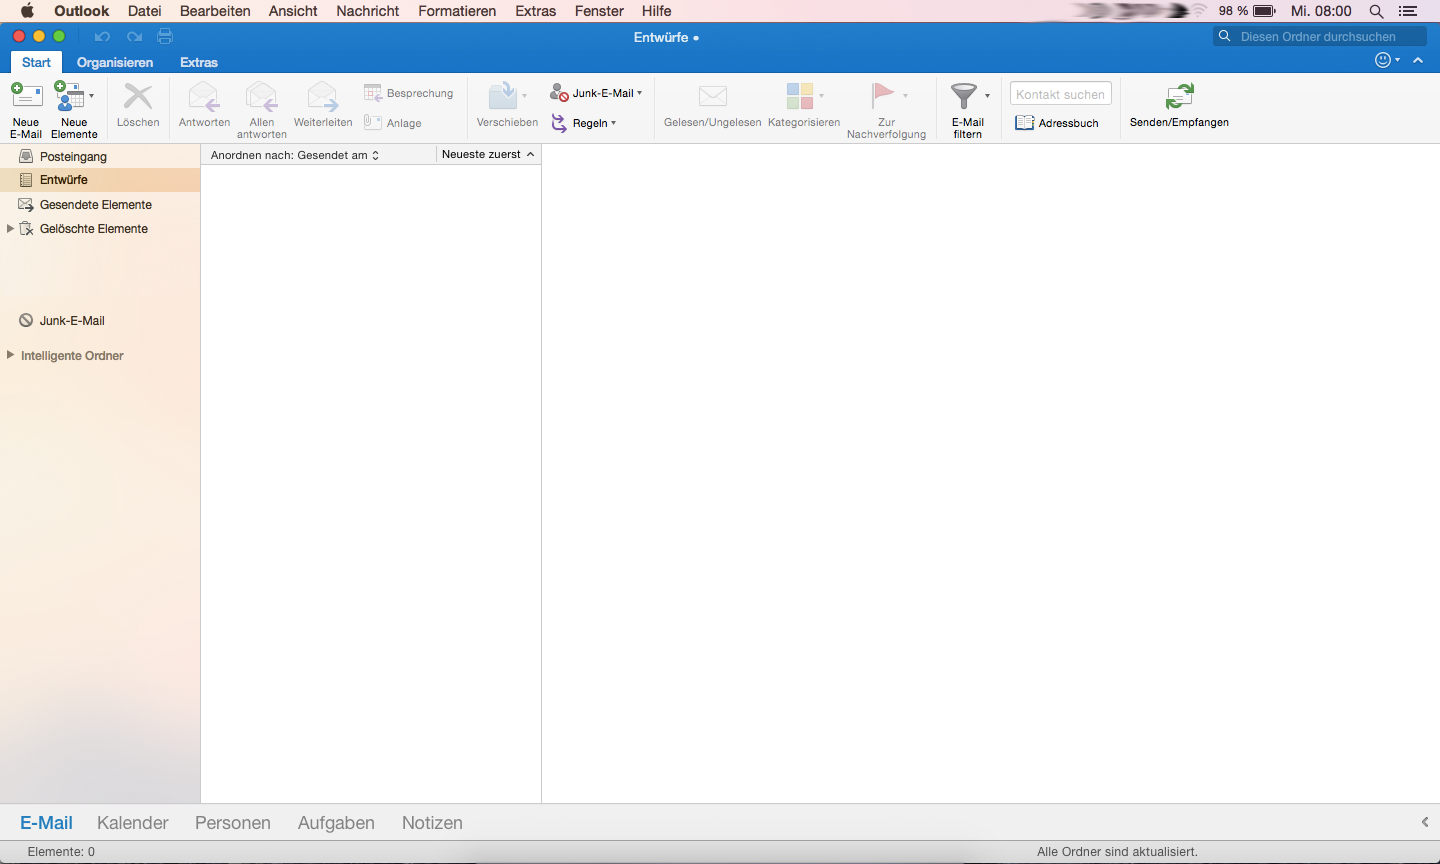Image resolution: width=1440 pixels, height=864 pixels.
Task: Select the Junk-E-Mail folder in sidebar
Action: click(100, 321)
